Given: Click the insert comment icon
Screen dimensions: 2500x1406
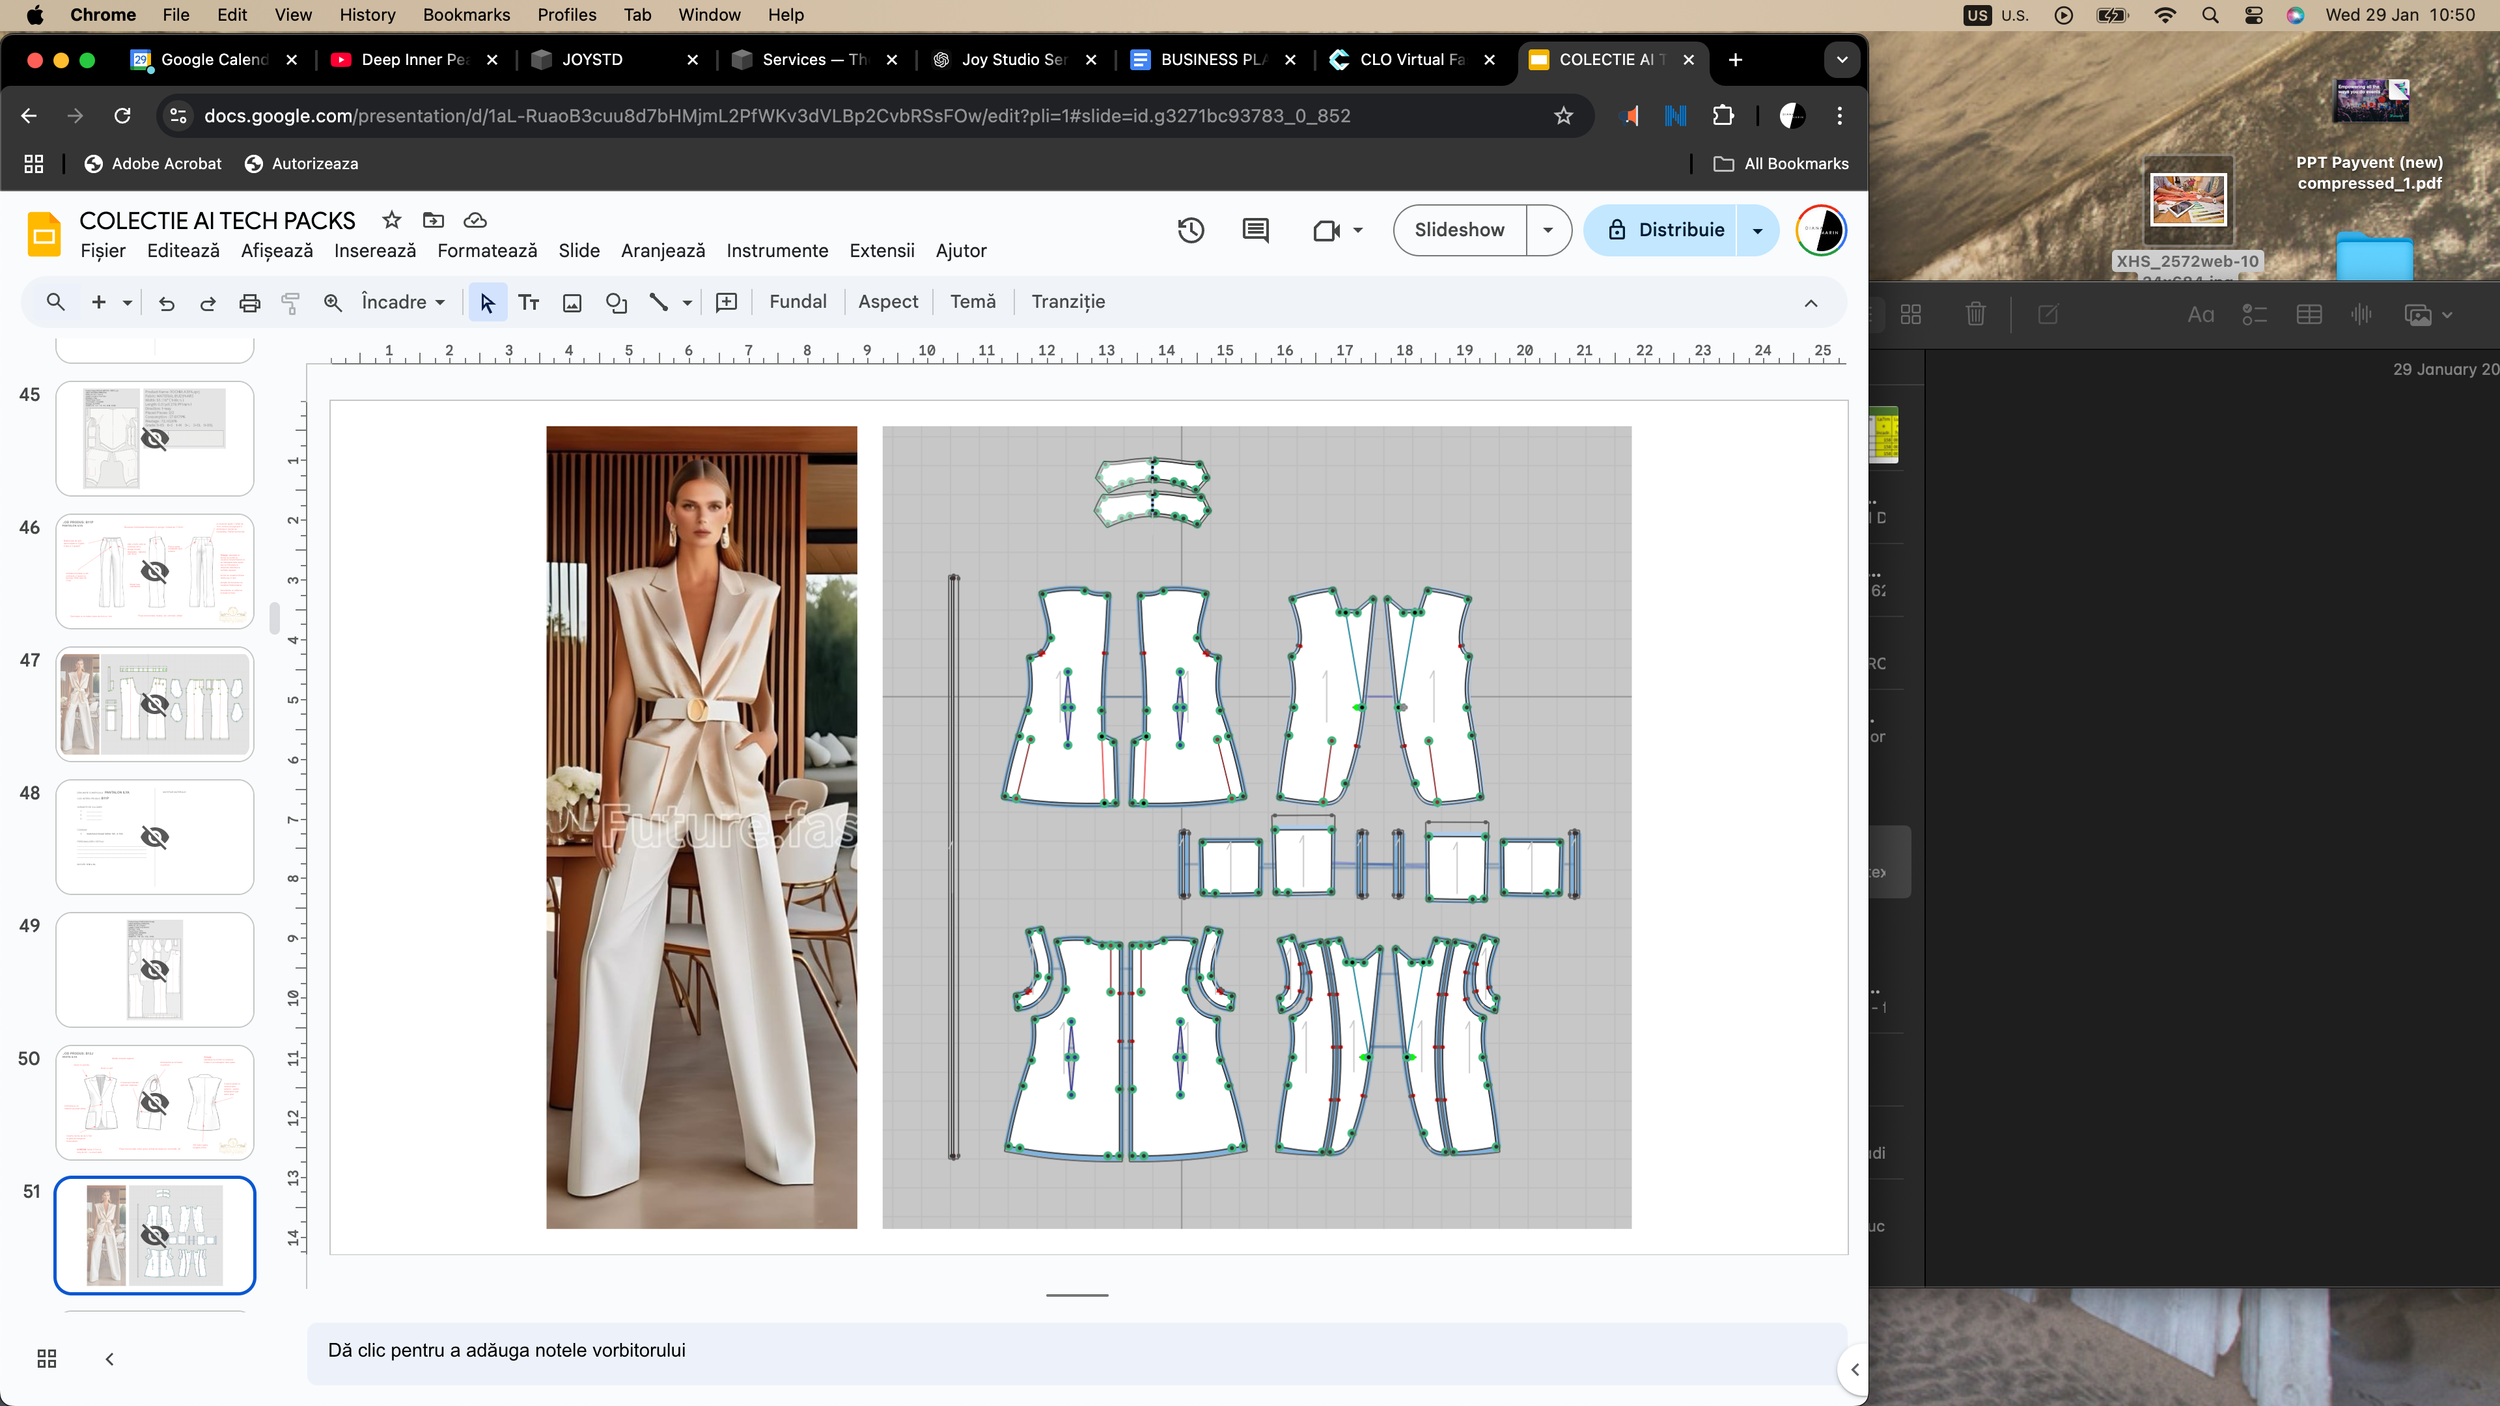Looking at the screenshot, I should point(726,302).
